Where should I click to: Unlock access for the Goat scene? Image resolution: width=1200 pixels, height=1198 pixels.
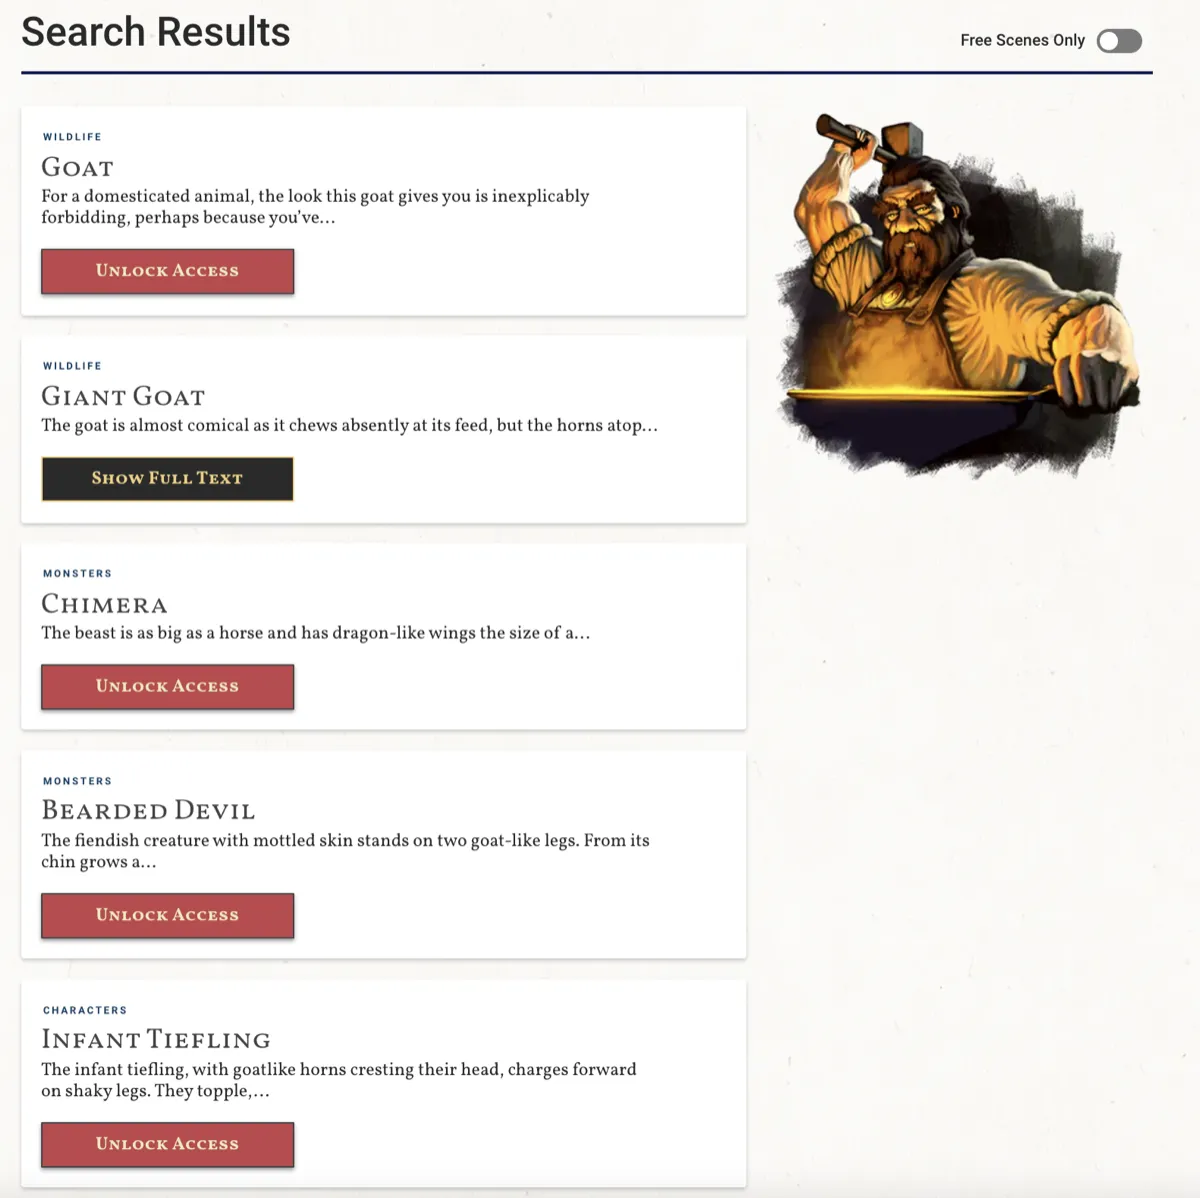pyautogui.click(x=167, y=271)
